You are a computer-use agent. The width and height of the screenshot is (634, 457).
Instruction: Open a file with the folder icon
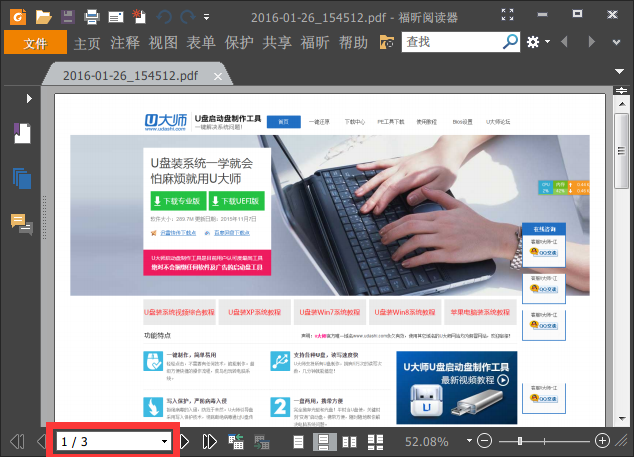tap(43, 17)
